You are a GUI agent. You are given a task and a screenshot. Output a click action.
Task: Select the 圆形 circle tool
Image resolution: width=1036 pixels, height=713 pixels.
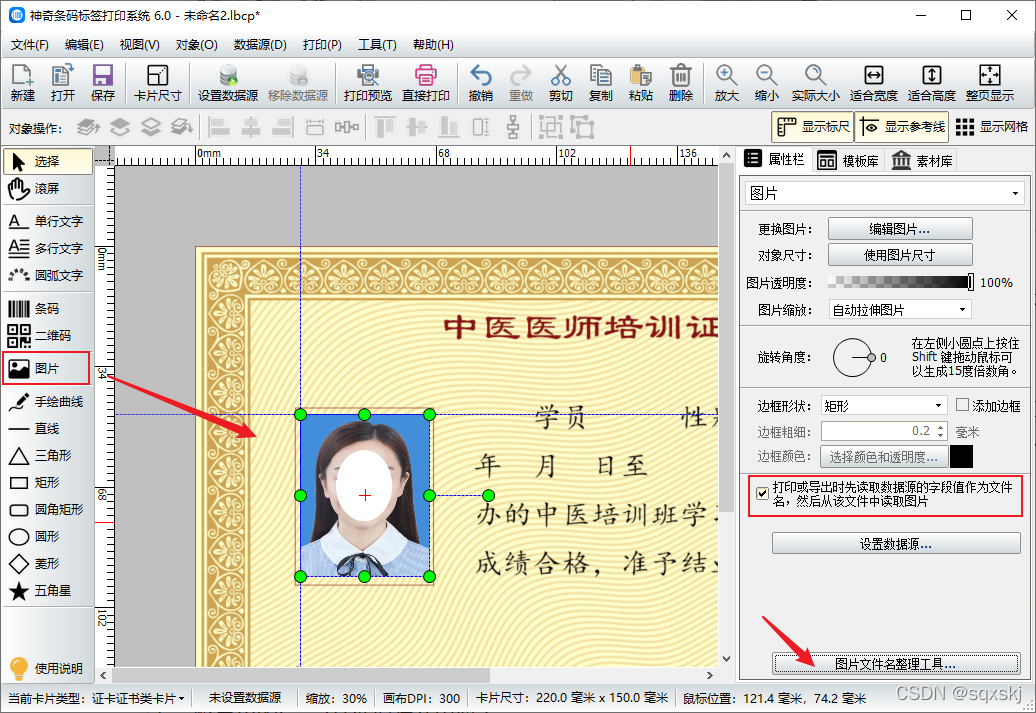pyautogui.click(x=48, y=537)
